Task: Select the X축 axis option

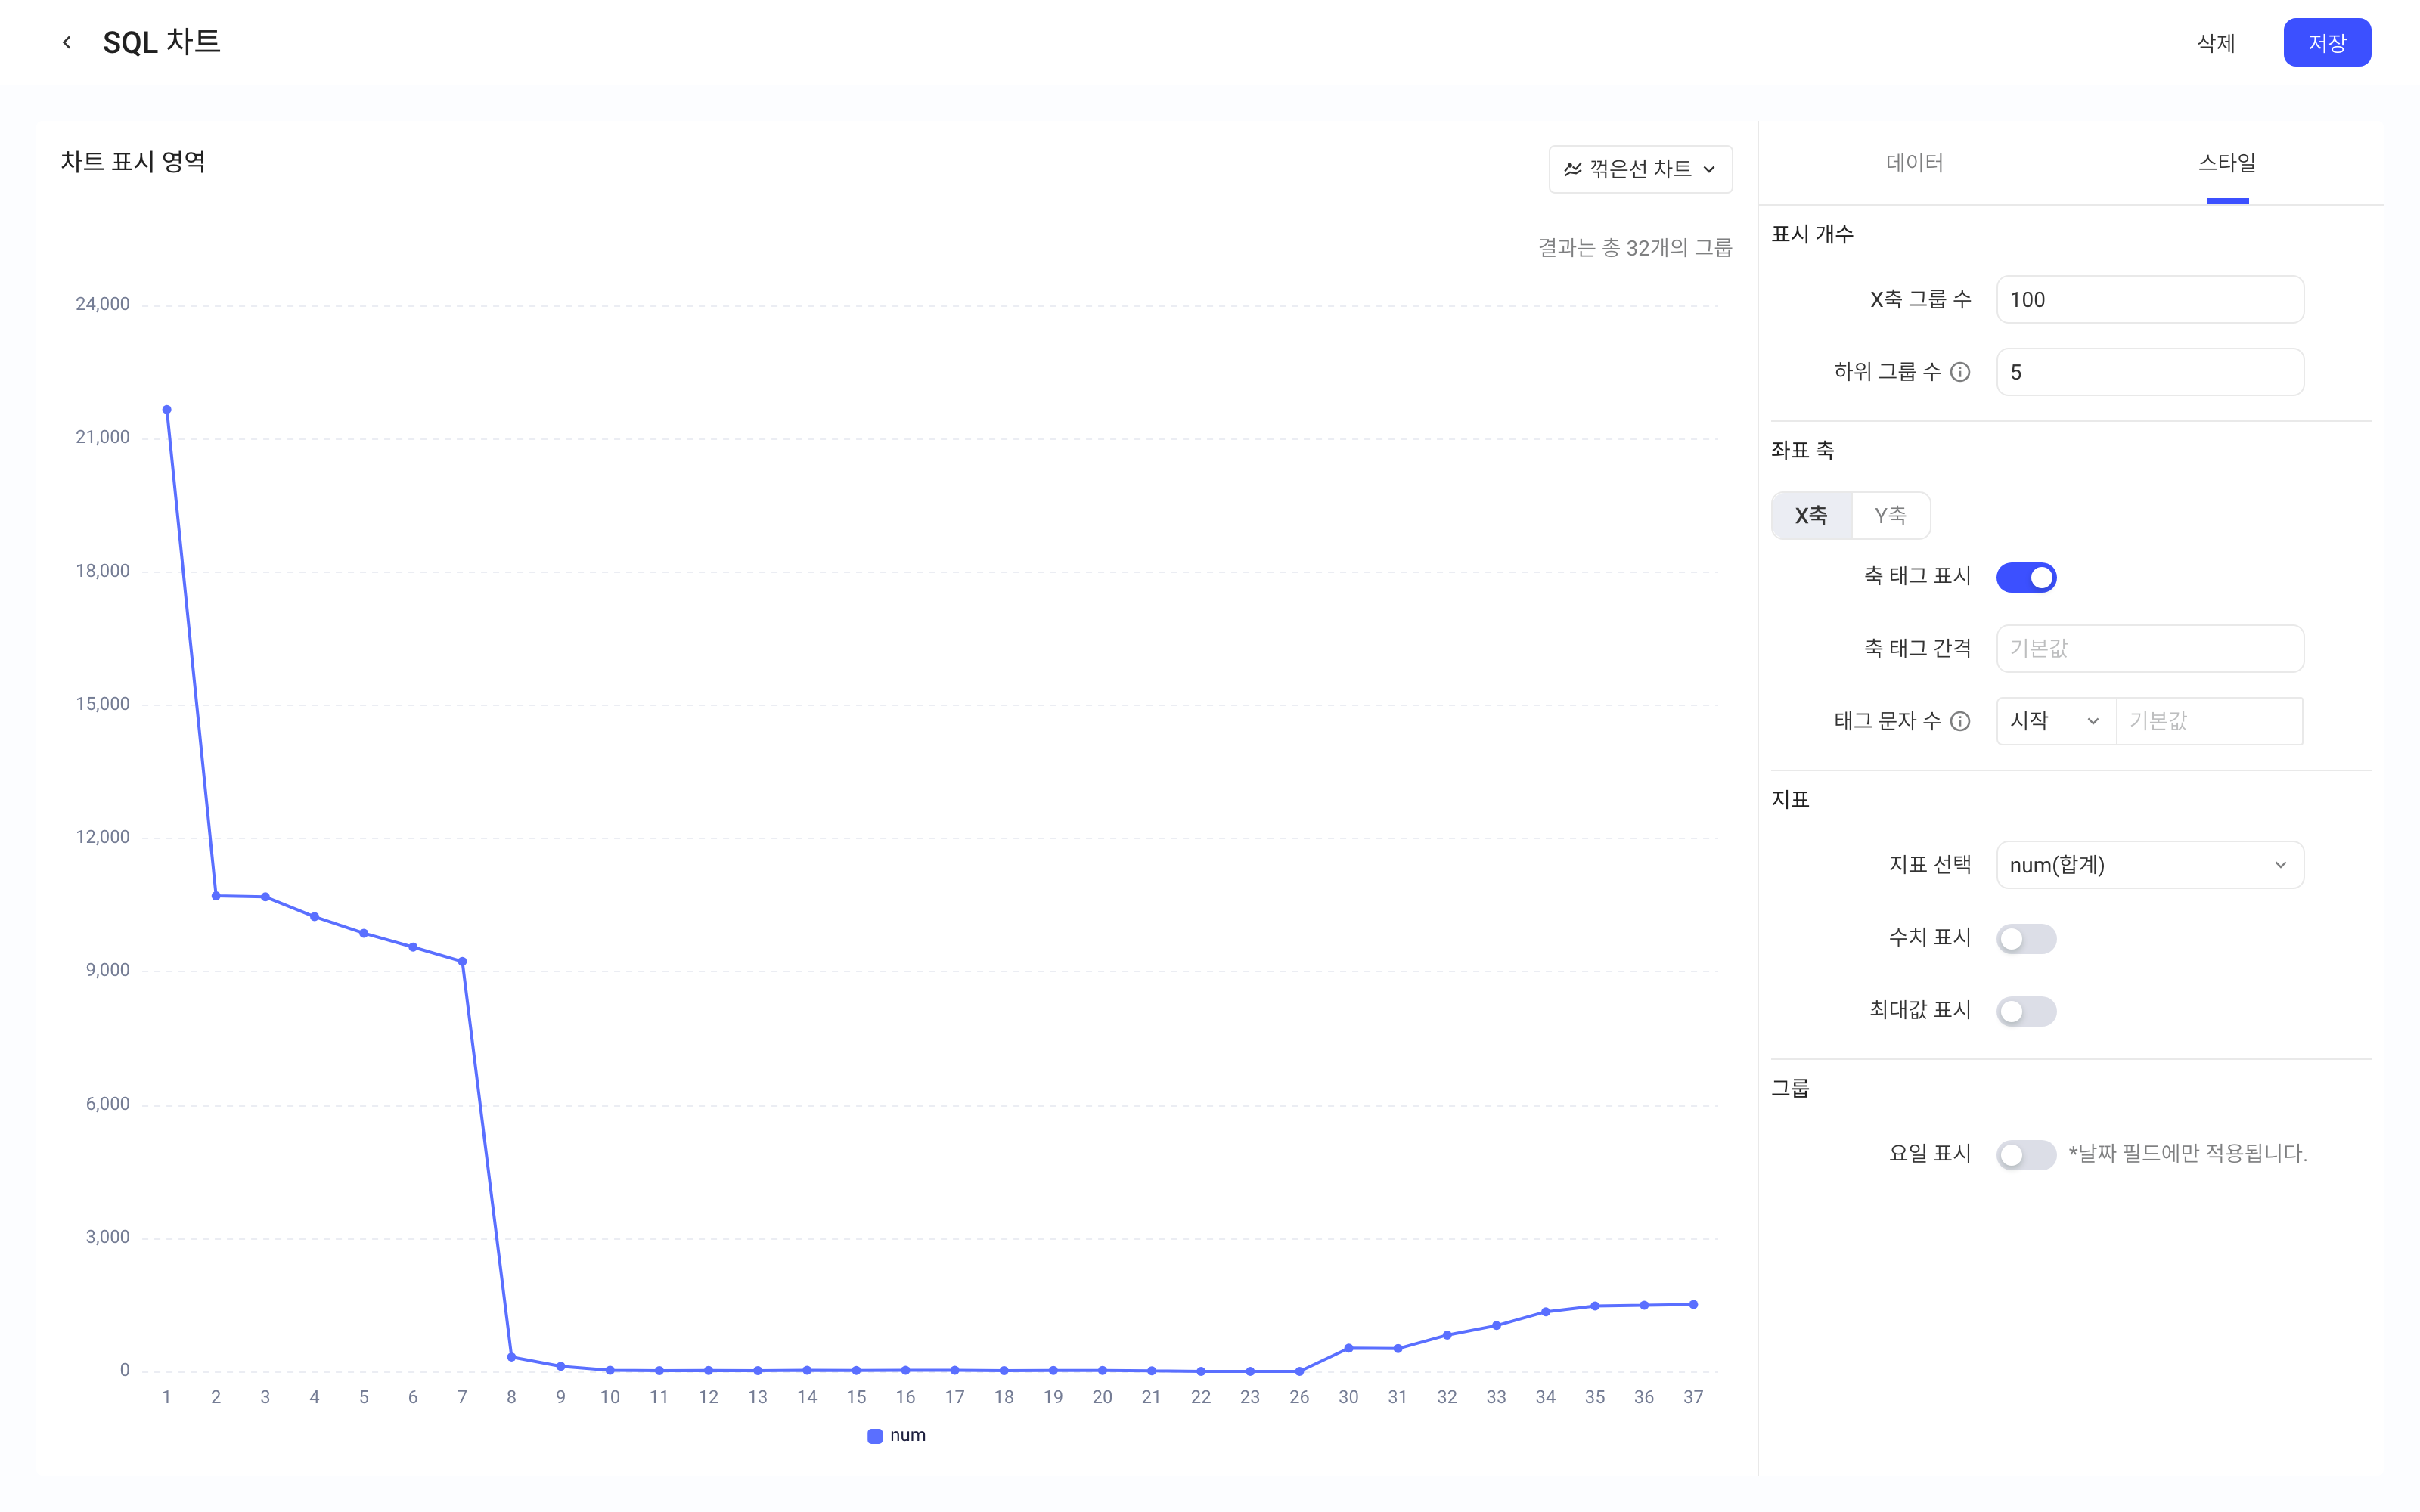Action: point(1811,516)
